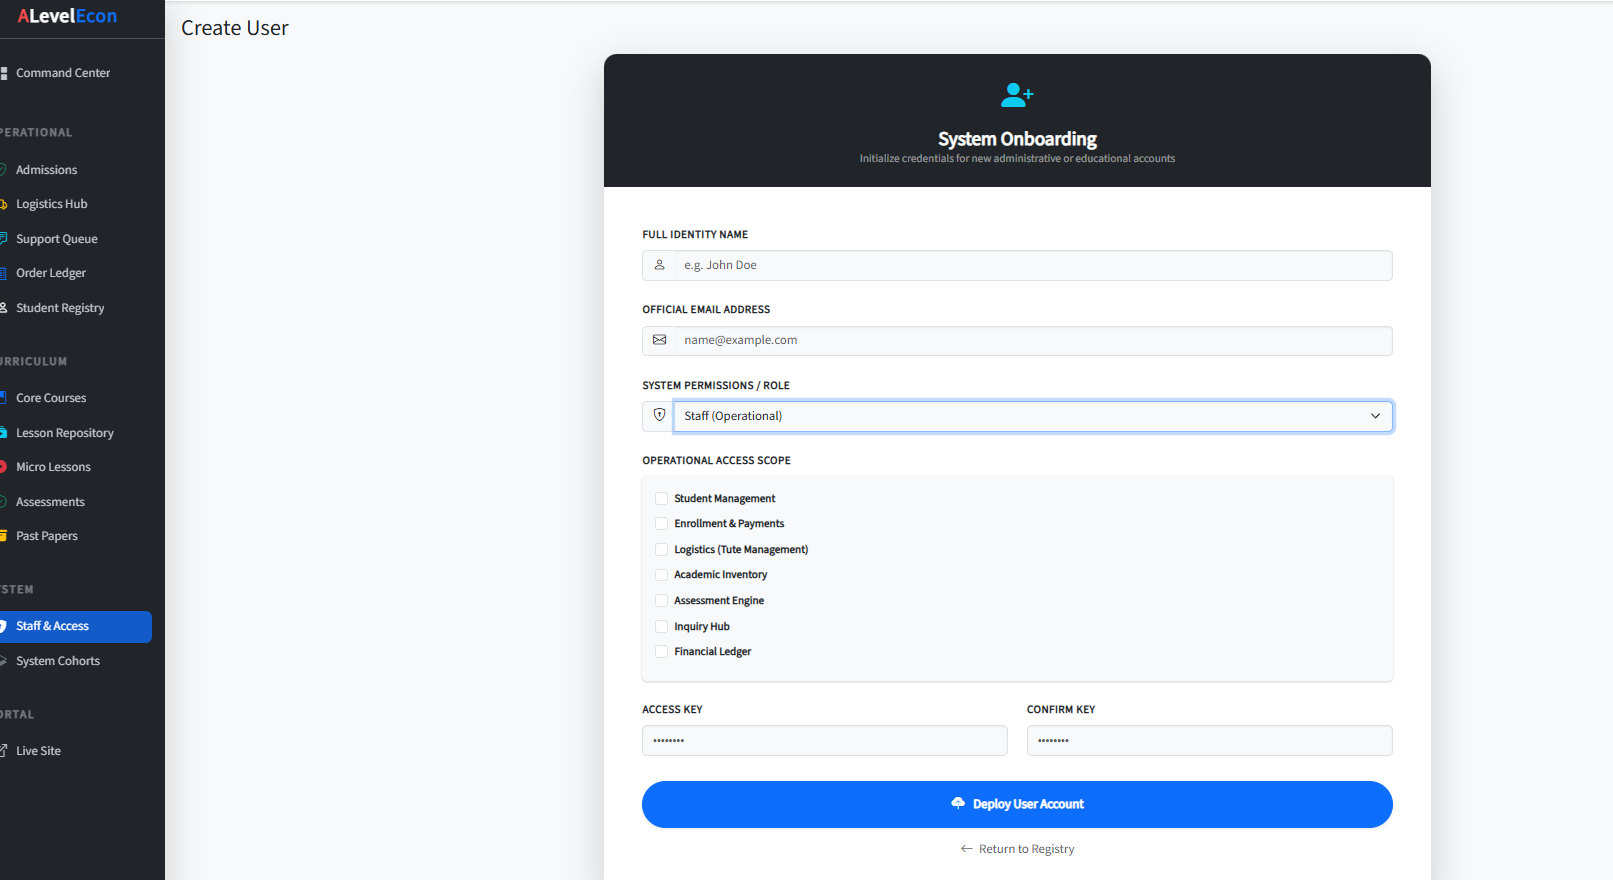Image resolution: width=1613 pixels, height=880 pixels.
Task: Click the chevron arrow on Staff (Operational) select
Action: 1375,416
